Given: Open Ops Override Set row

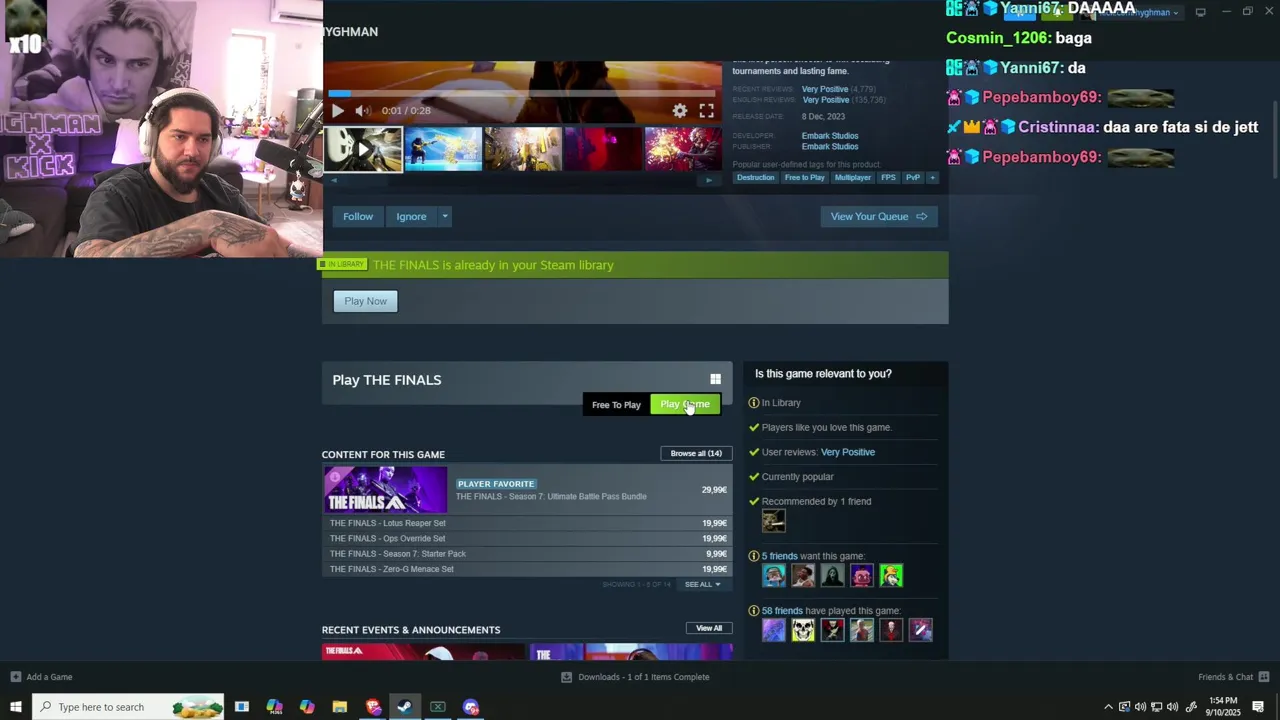Looking at the screenshot, I should (x=527, y=538).
